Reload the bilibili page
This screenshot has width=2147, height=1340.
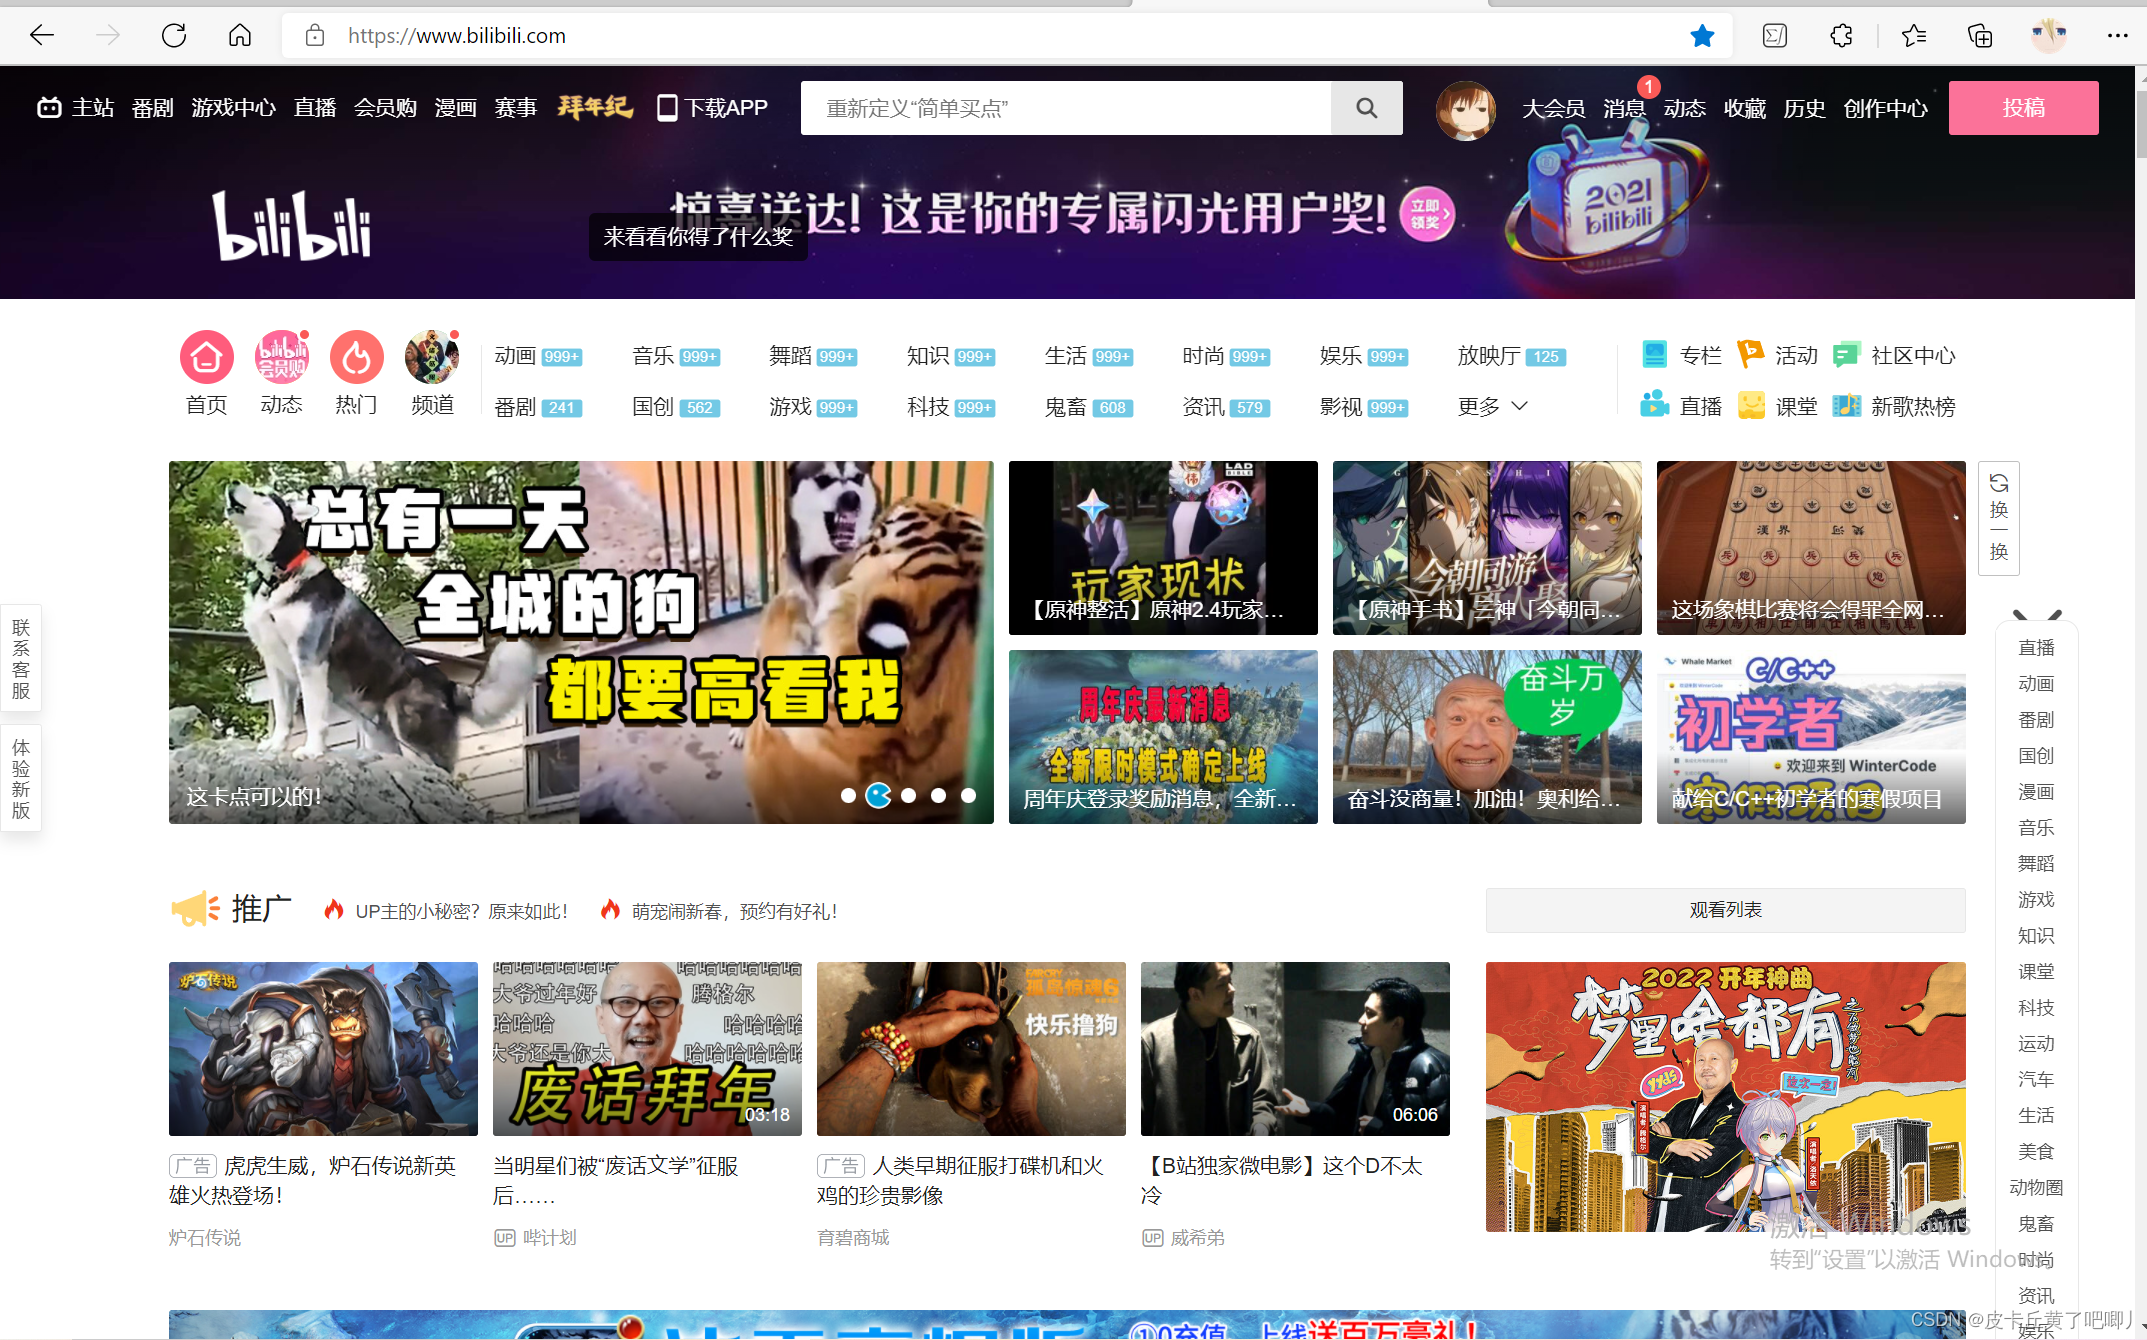(x=174, y=36)
